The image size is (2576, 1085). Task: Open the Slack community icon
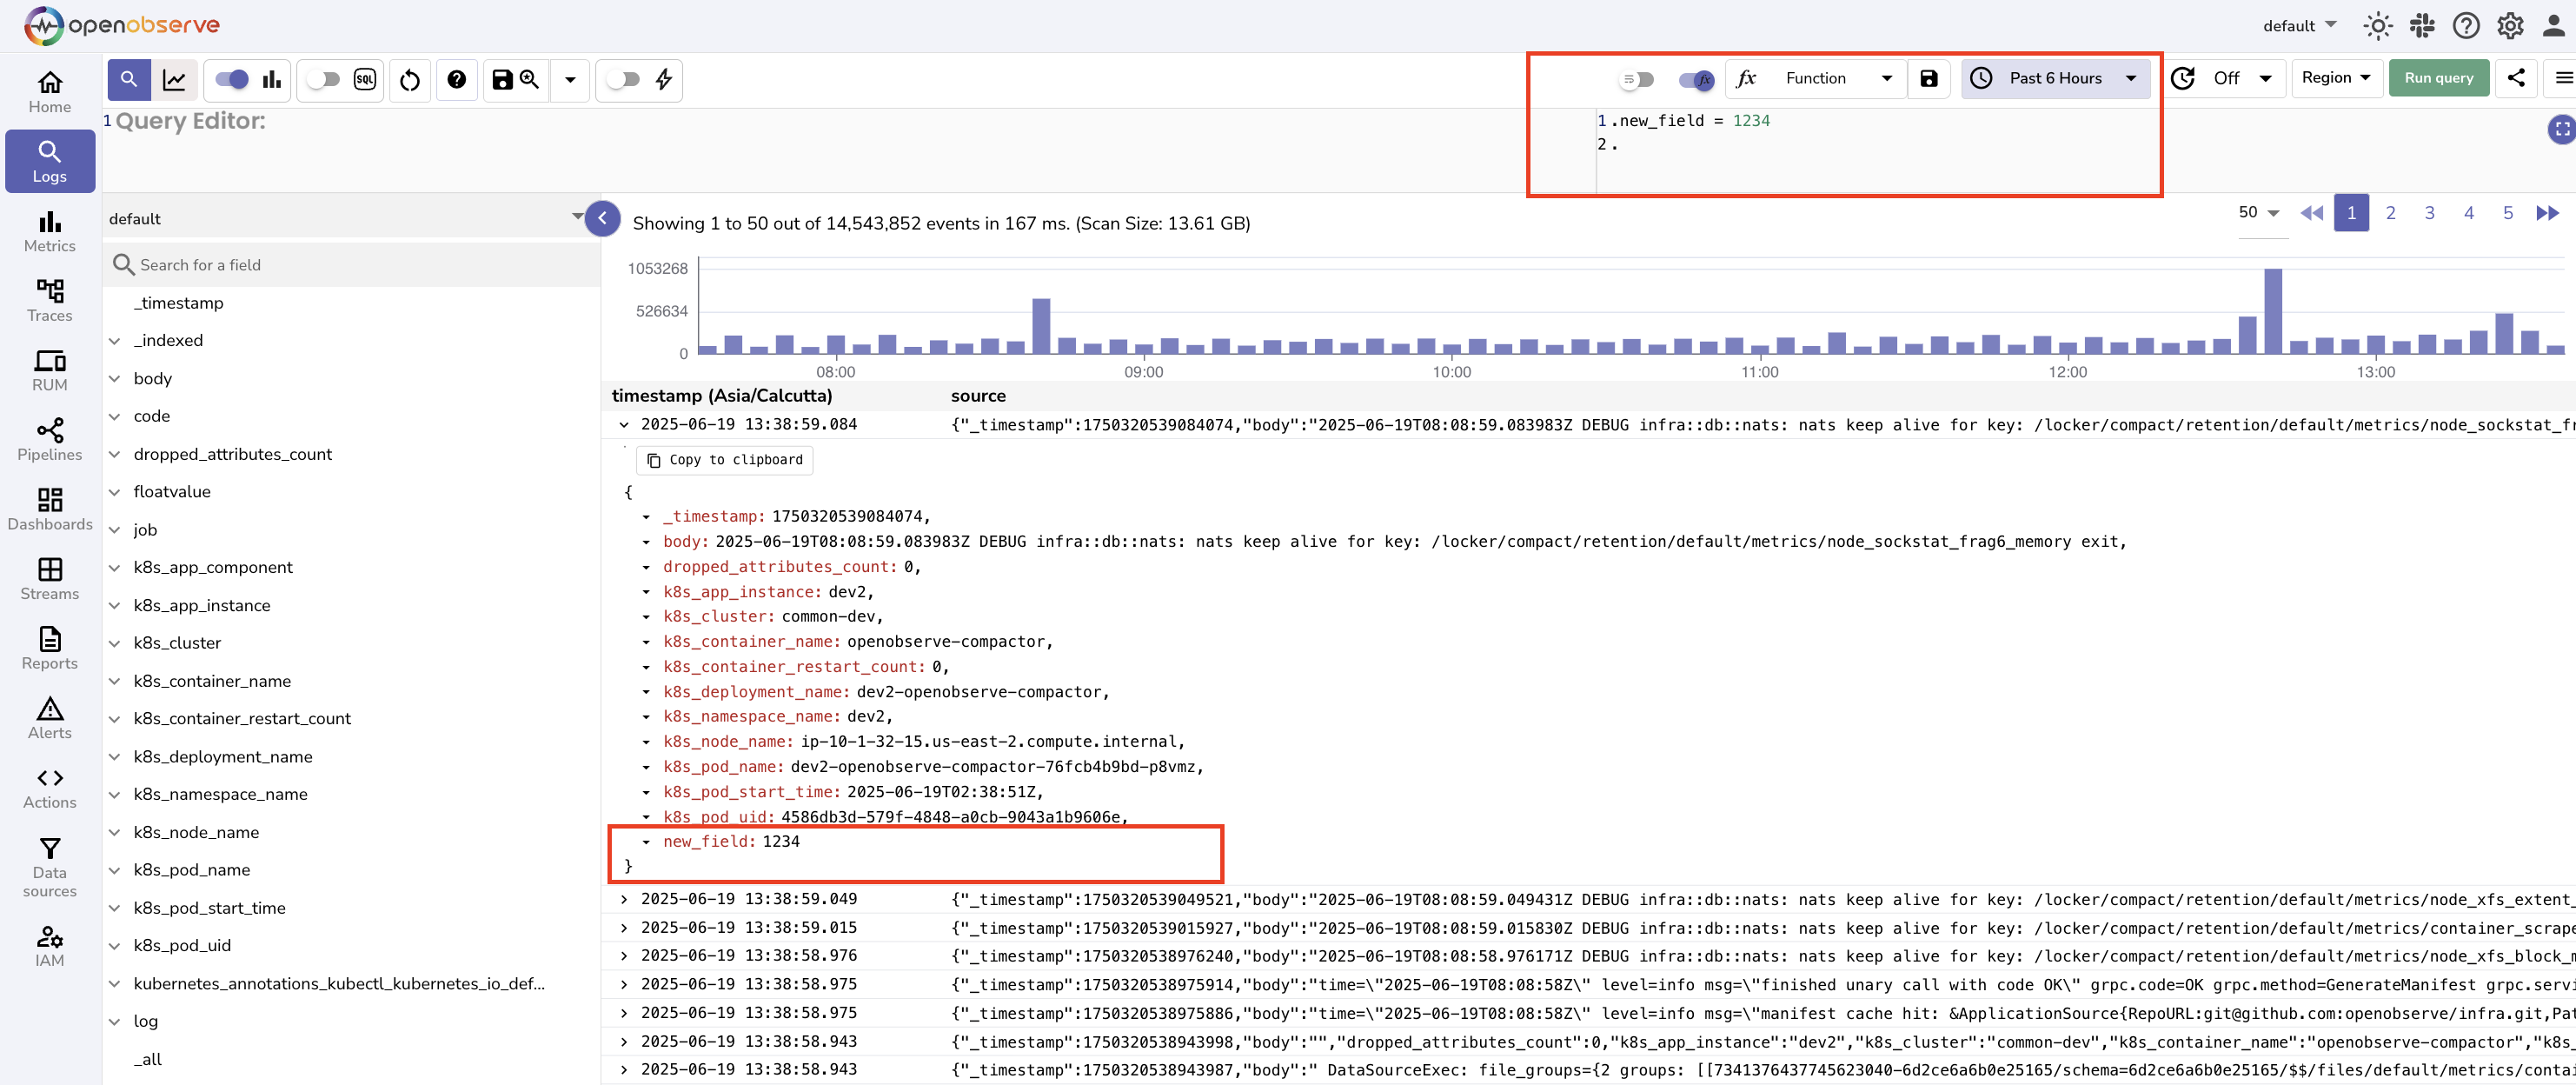click(x=2422, y=25)
